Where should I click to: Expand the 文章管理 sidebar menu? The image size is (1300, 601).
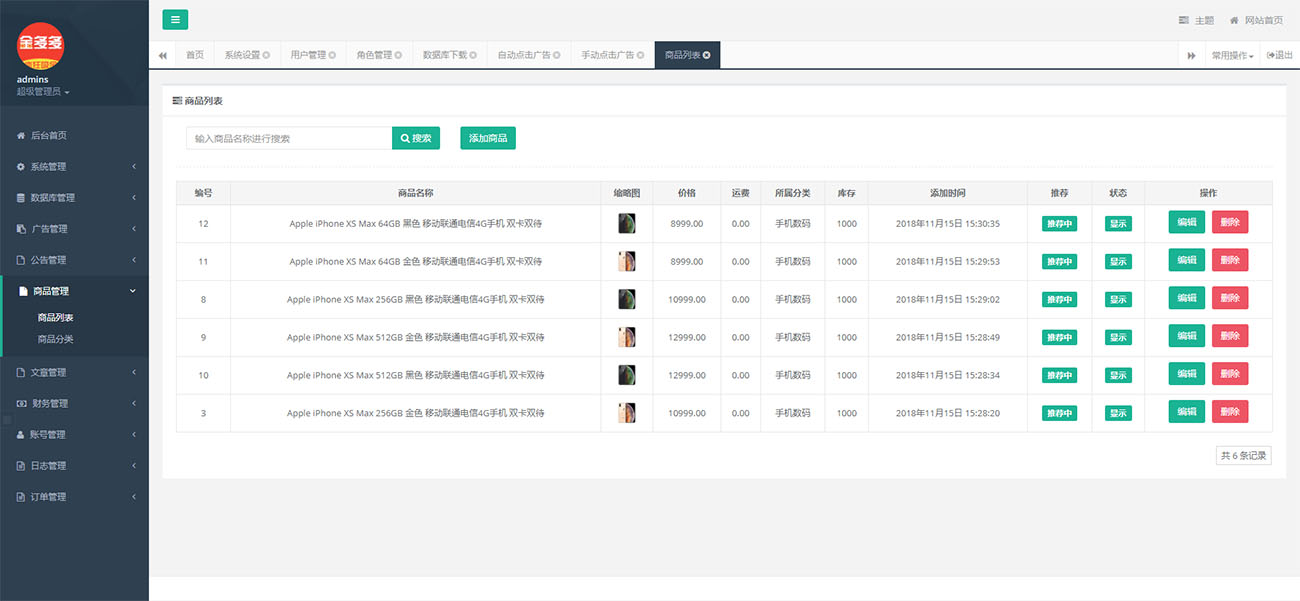74,372
